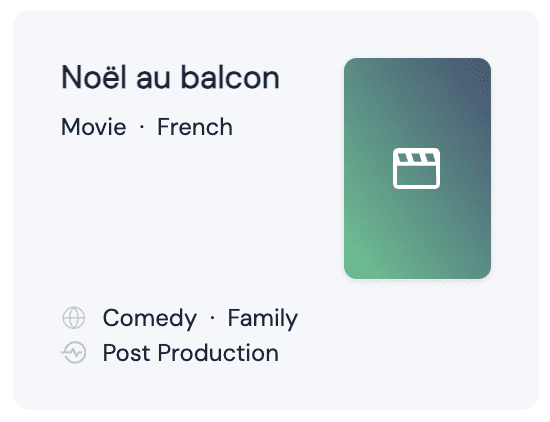Image resolution: width=550 pixels, height=422 pixels.
Task: Click the word Post in the status line
Action: [x=126, y=353]
